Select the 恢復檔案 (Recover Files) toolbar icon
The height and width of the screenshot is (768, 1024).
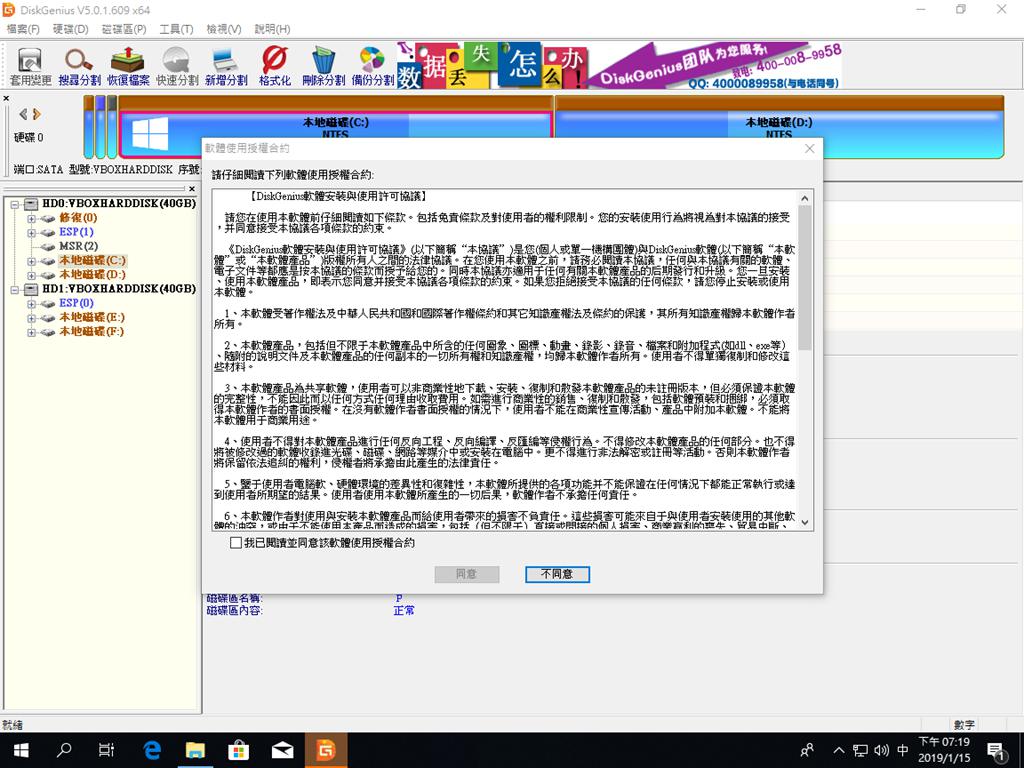point(128,67)
